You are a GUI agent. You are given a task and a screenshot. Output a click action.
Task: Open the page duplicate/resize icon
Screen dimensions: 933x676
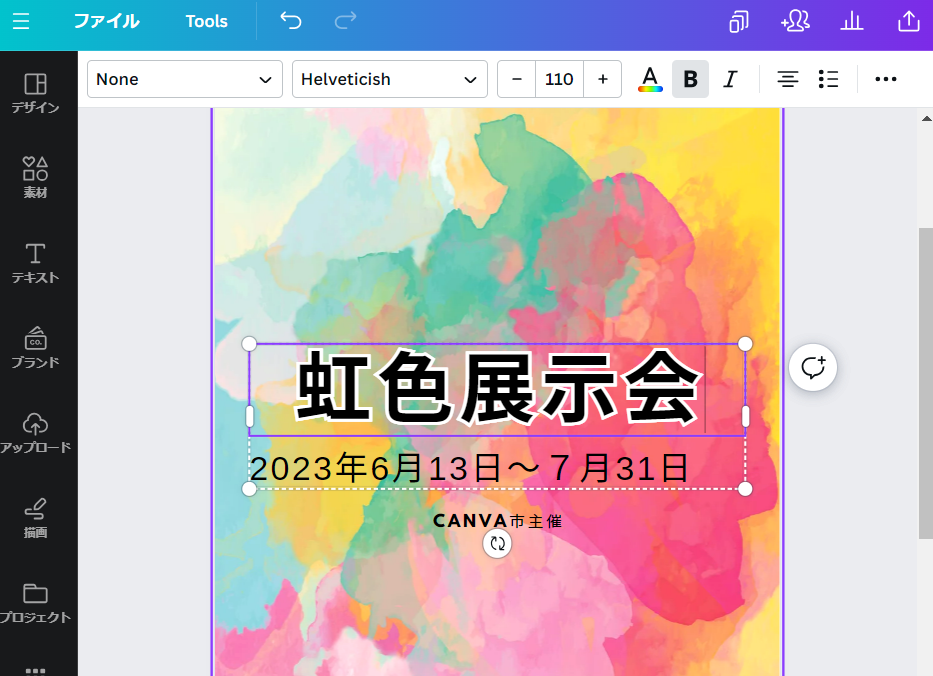tap(738, 21)
